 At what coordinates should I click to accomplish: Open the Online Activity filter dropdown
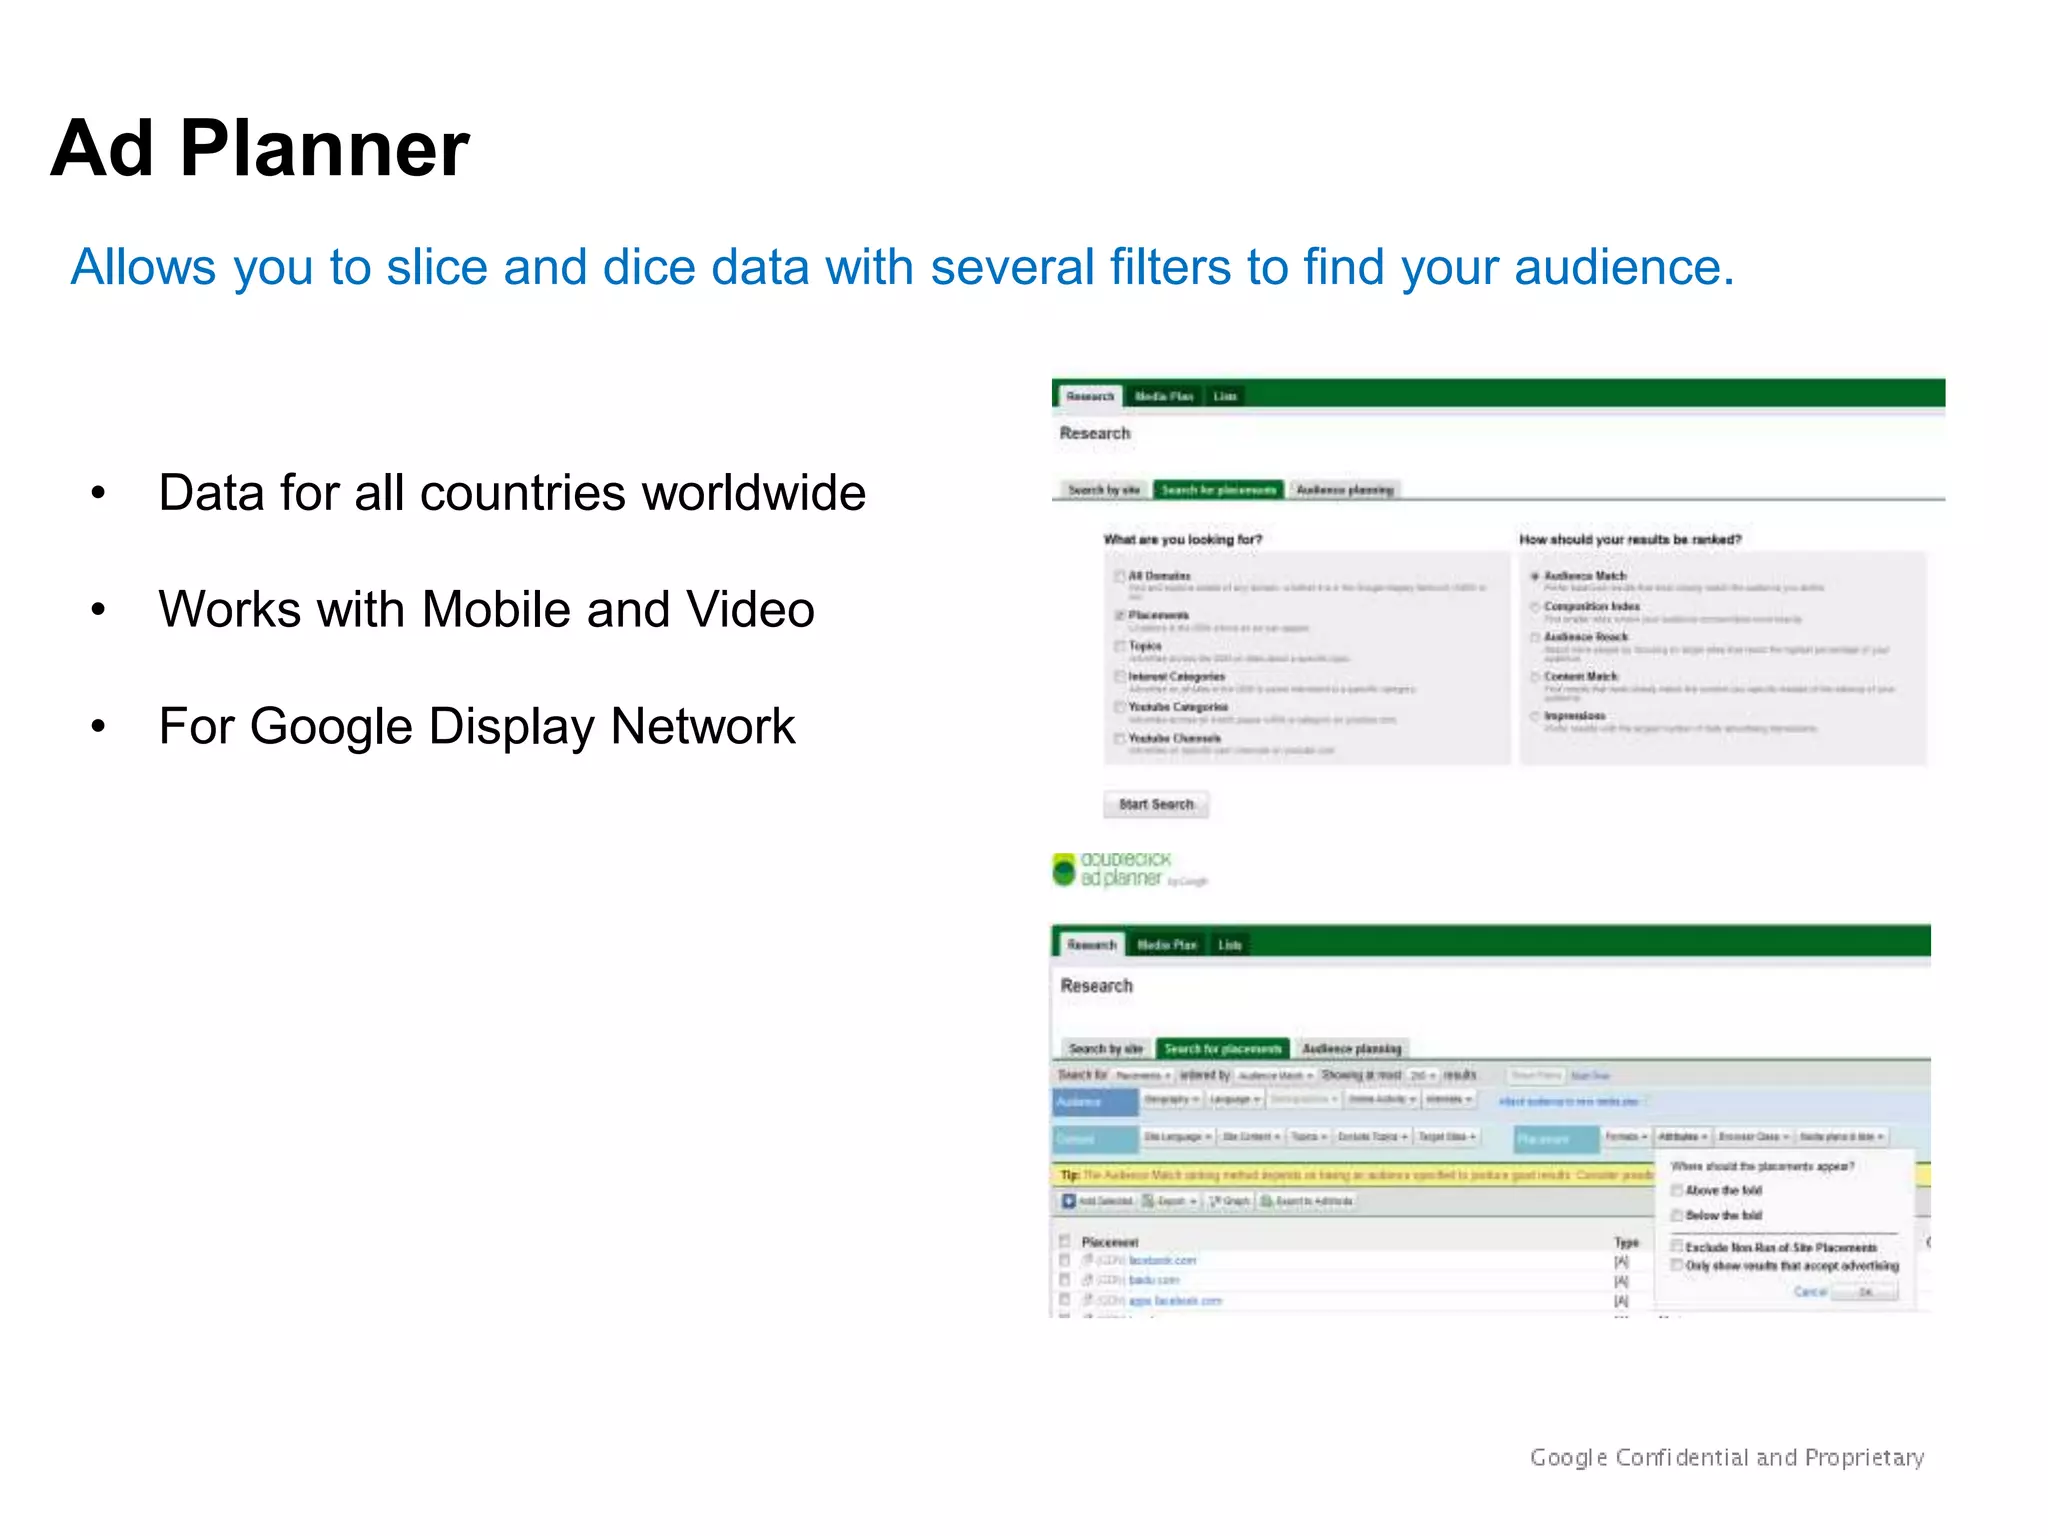point(1382,1099)
